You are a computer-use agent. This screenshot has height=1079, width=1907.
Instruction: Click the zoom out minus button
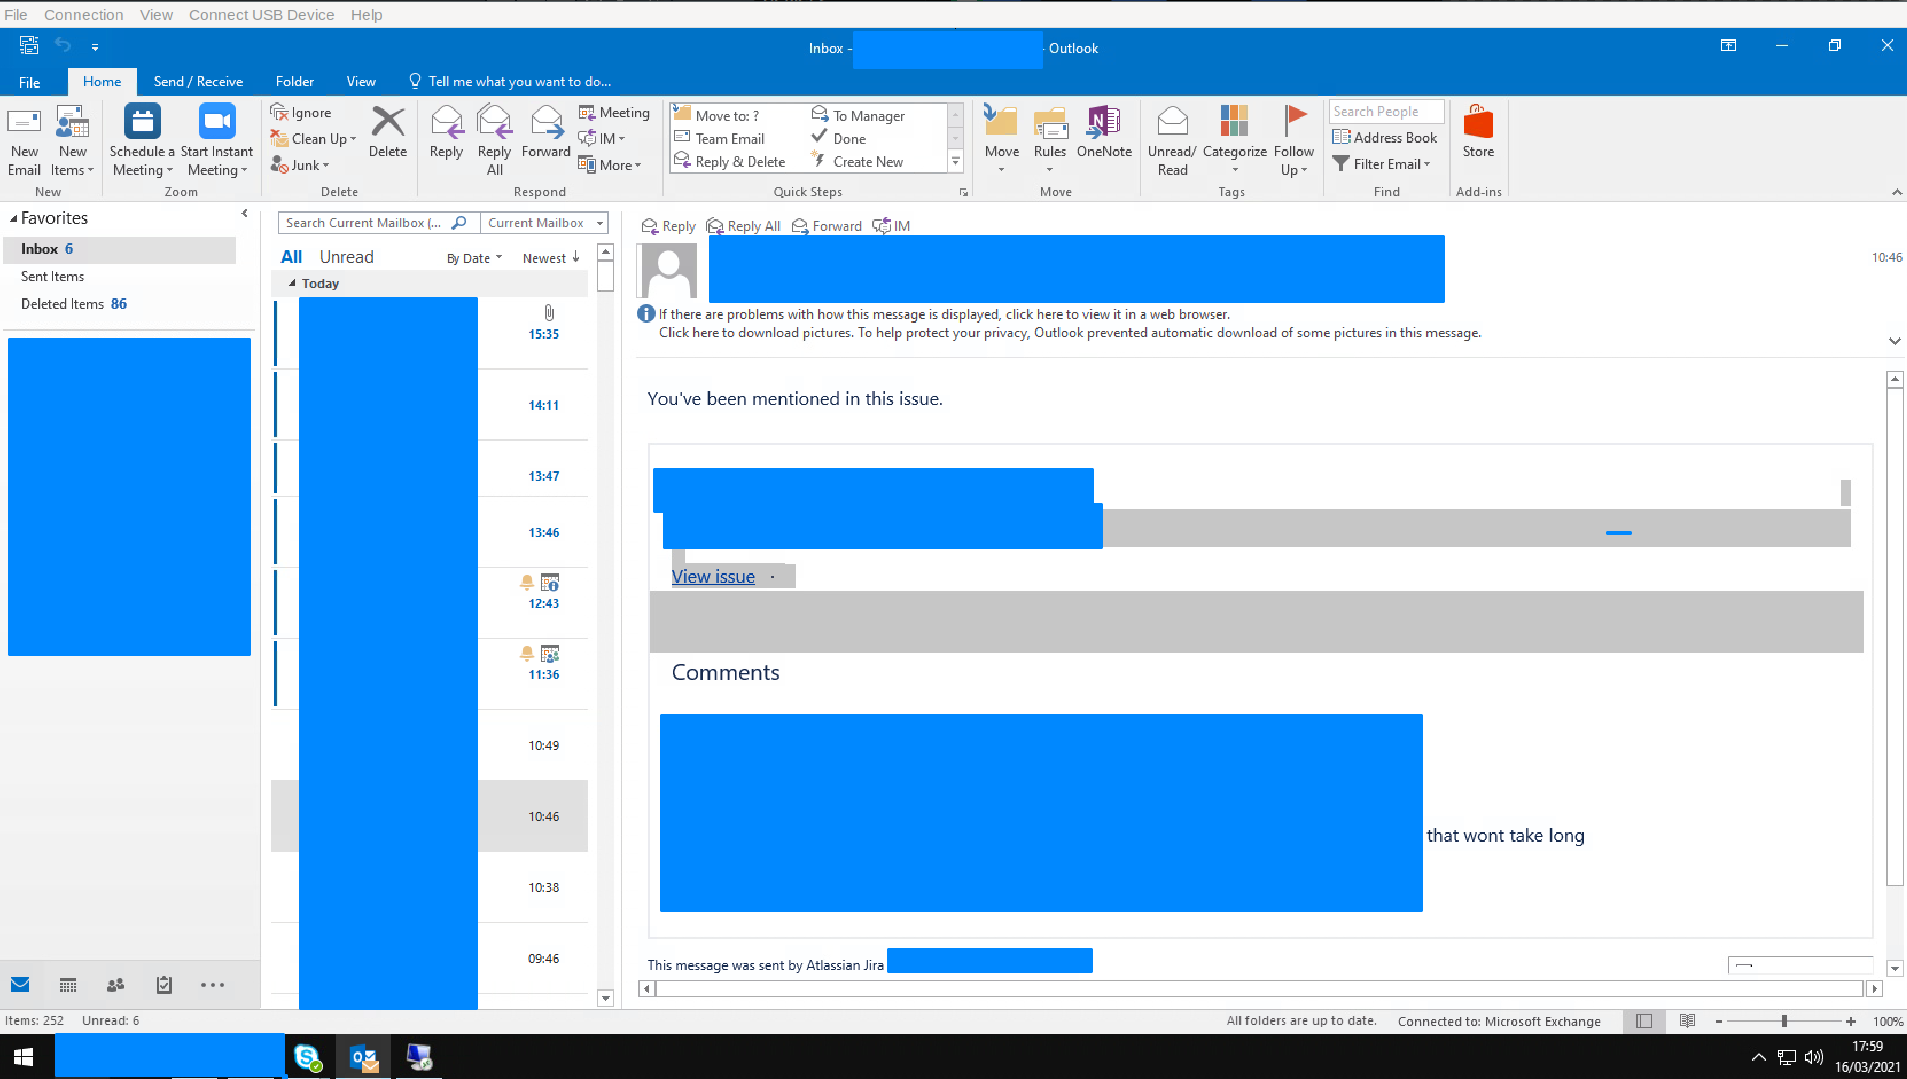[1719, 1021]
